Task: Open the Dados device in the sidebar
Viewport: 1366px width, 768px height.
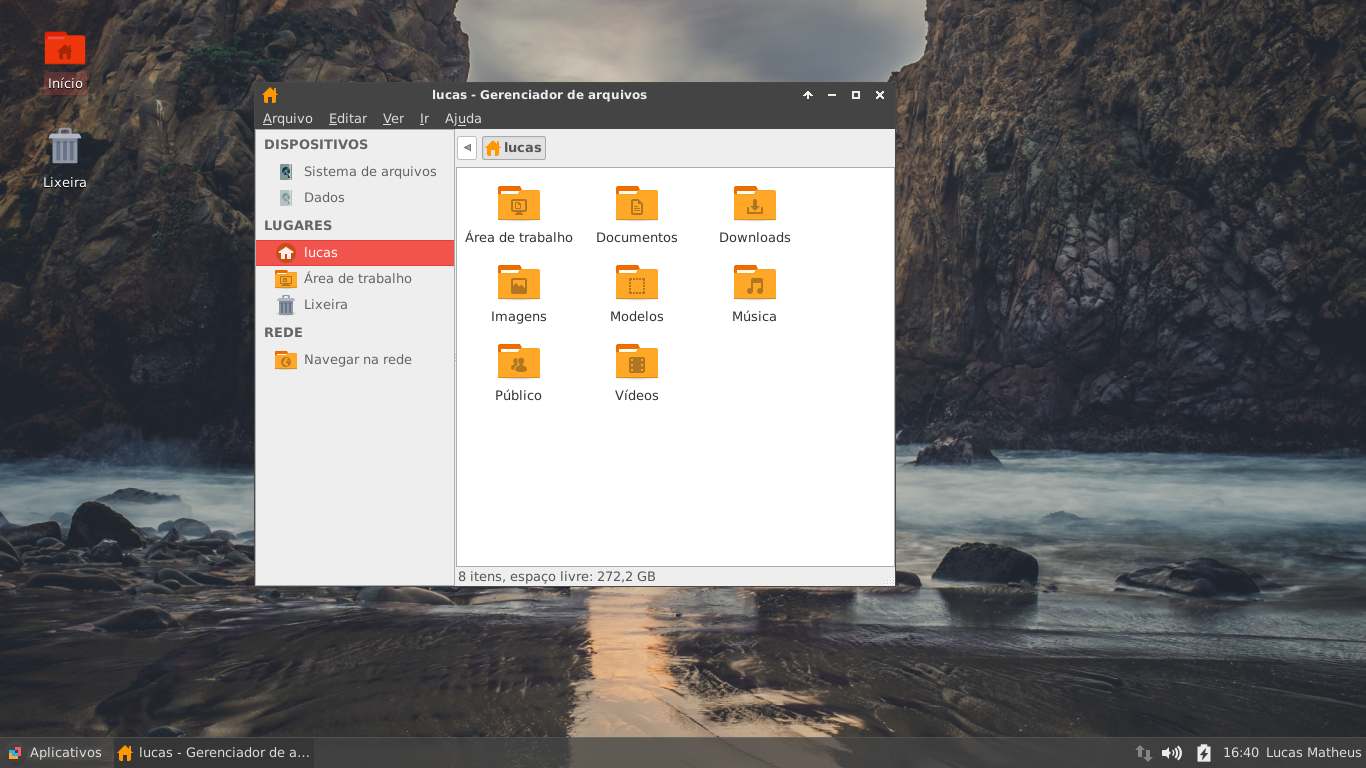Action: click(355, 197)
